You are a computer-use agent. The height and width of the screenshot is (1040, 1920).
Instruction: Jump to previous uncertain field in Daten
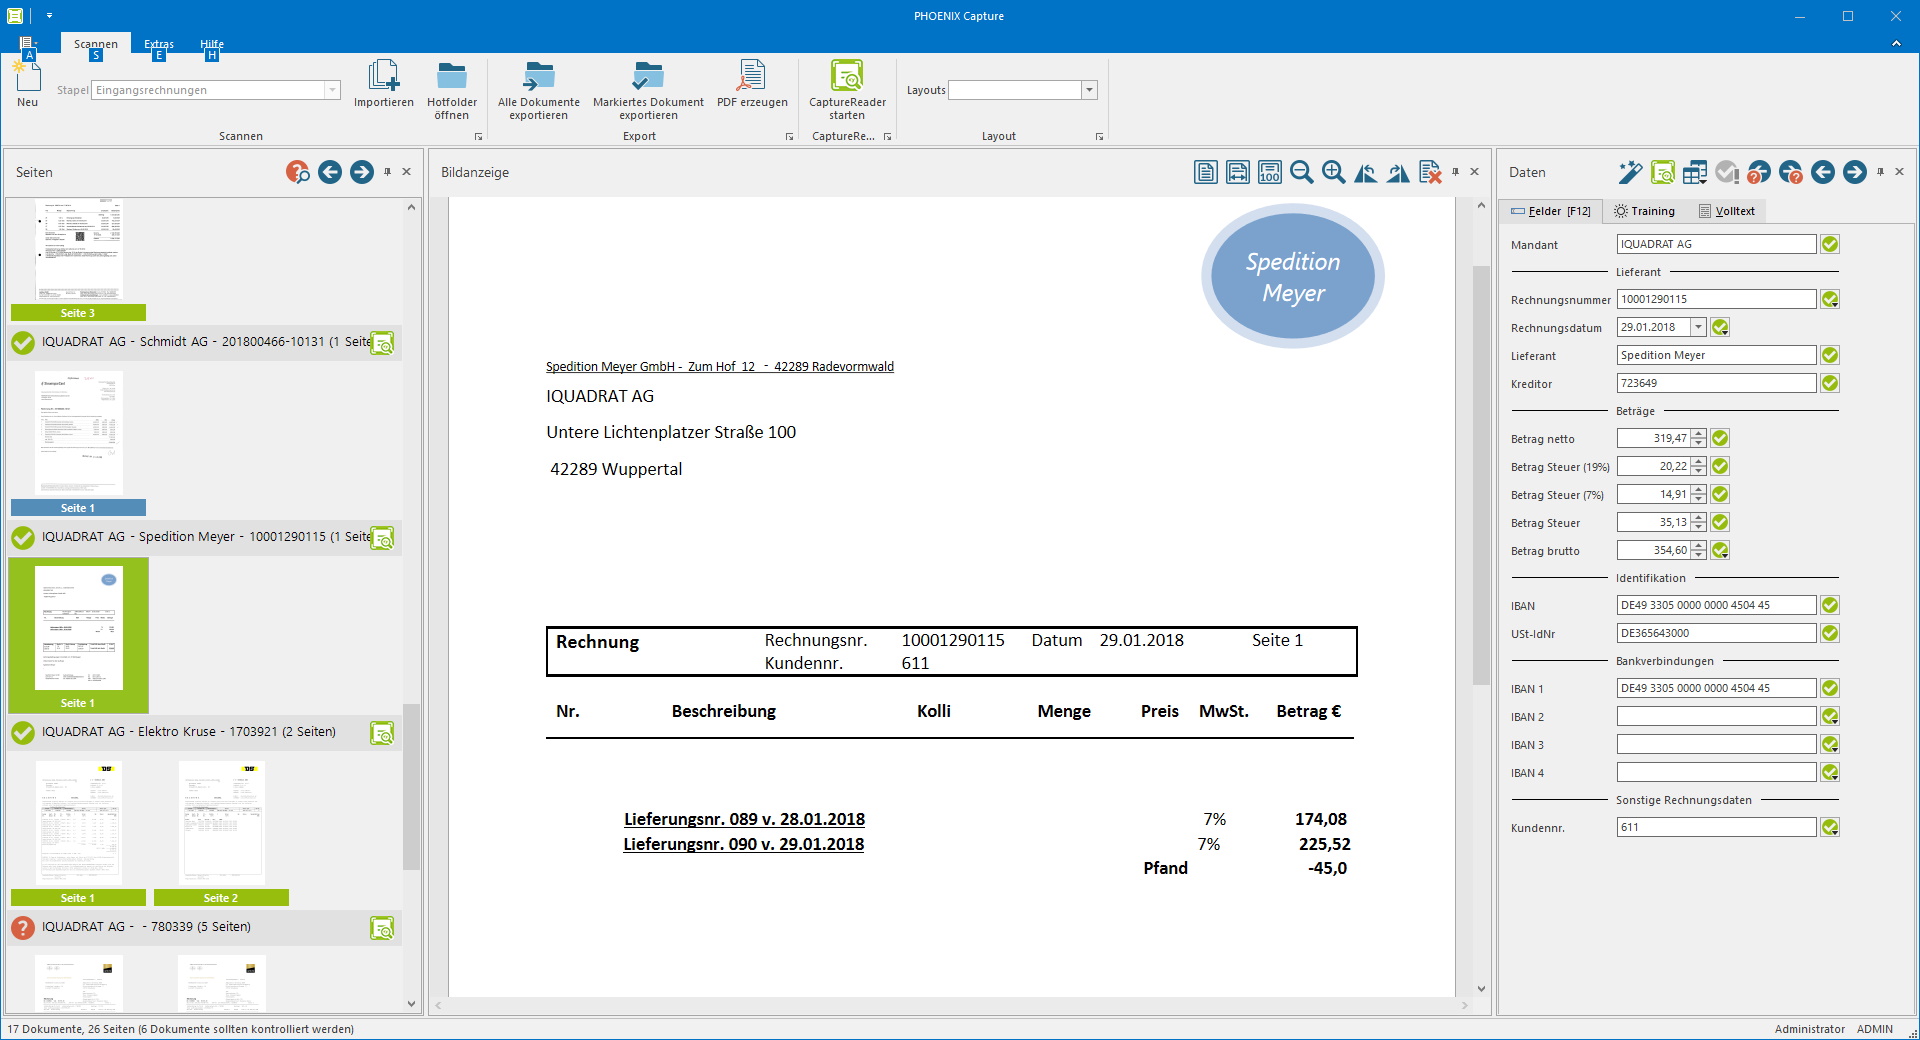point(1759,172)
